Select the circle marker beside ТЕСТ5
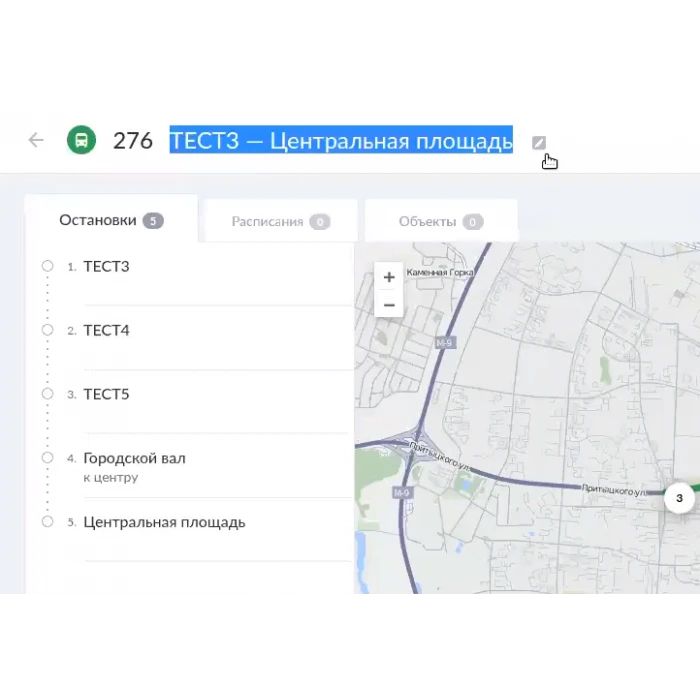Viewport: 700px width, 700px height. click(47, 394)
